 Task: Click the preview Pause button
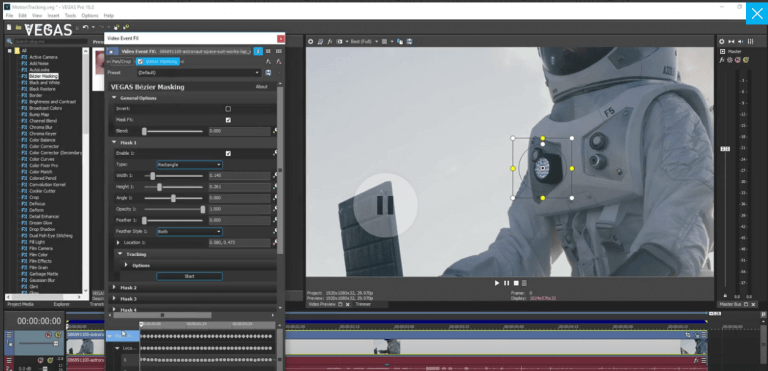pos(506,283)
